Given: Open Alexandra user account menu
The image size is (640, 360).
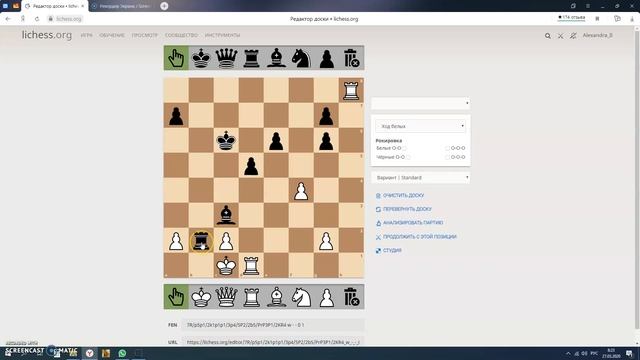Looking at the screenshot, I should 598,36.
